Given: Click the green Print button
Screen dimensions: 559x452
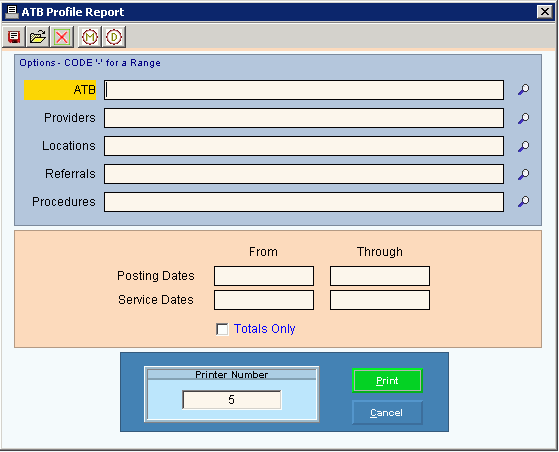Looking at the screenshot, I should pos(387,381).
